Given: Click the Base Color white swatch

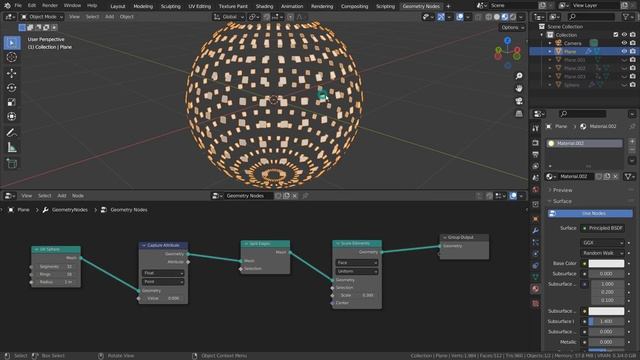Looking at the screenshot, I should tap(606, 264).
